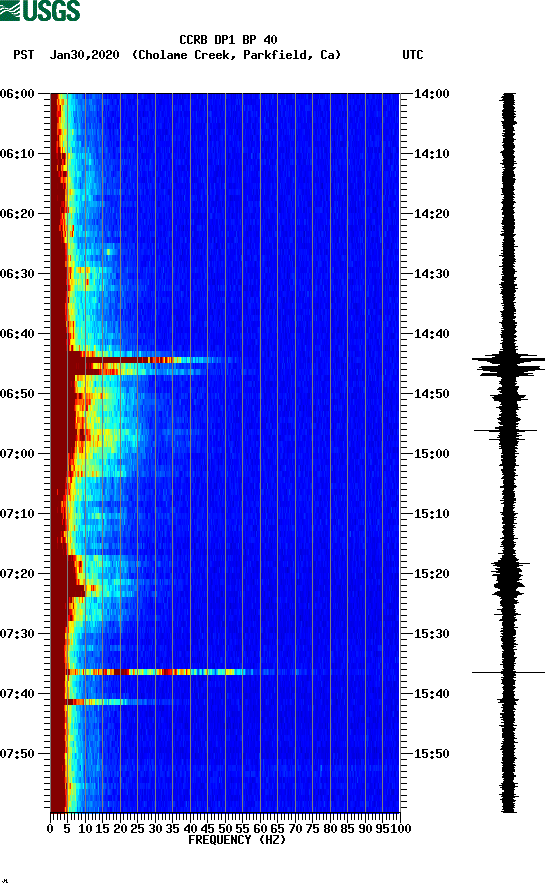Click the '06:50' PST time label
Image resolution: width=552 pixels, height=892 pixels.
pos(18,394)
